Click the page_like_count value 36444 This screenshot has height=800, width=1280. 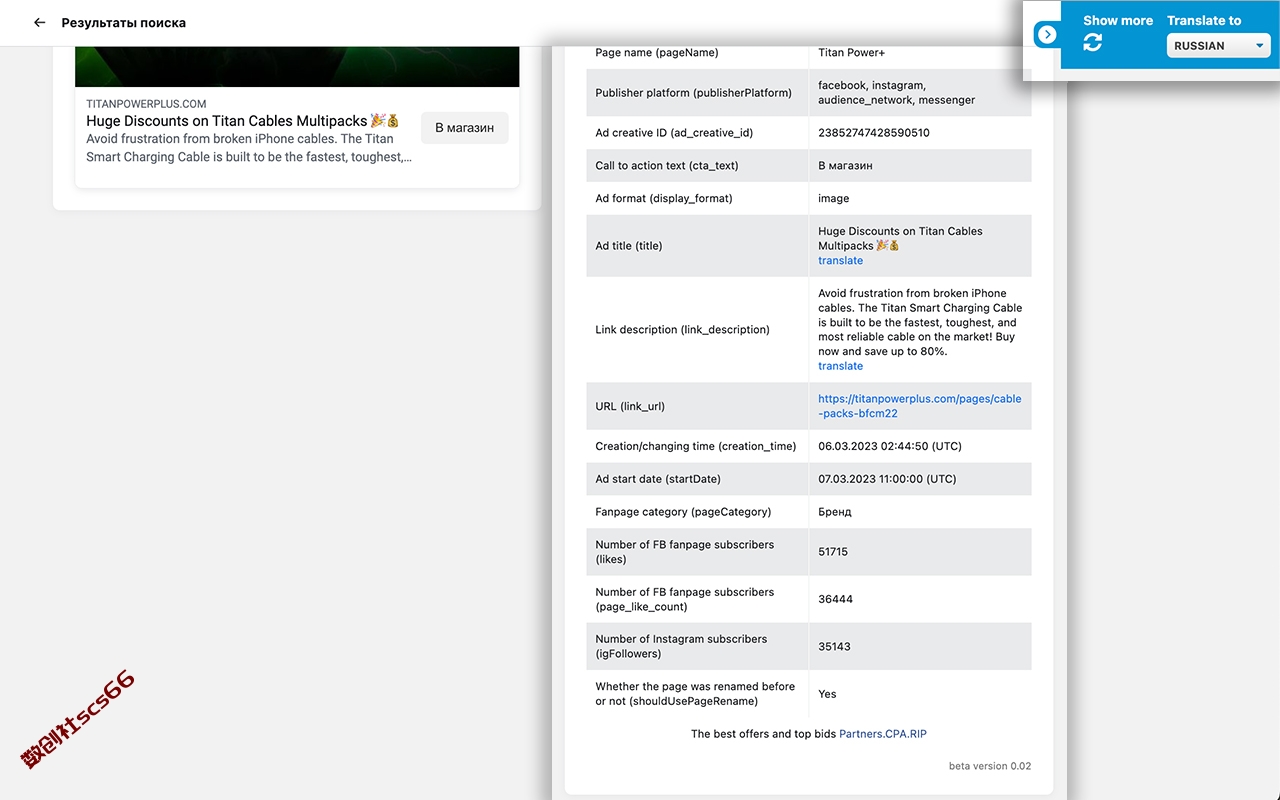(x=835, y=599)
